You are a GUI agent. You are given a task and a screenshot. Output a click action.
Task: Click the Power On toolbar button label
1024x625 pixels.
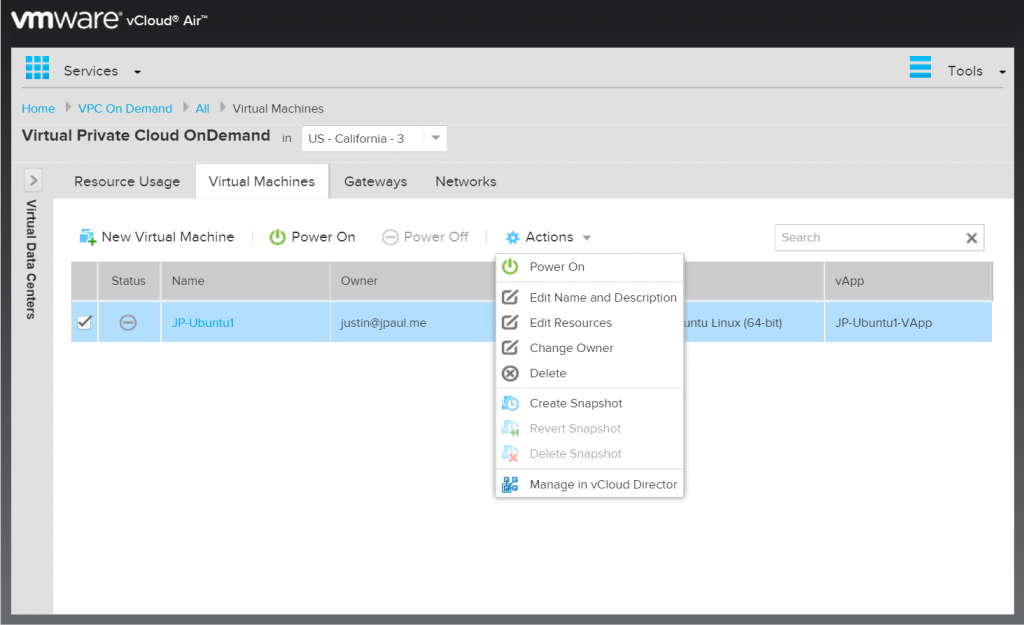pos(323,237)
